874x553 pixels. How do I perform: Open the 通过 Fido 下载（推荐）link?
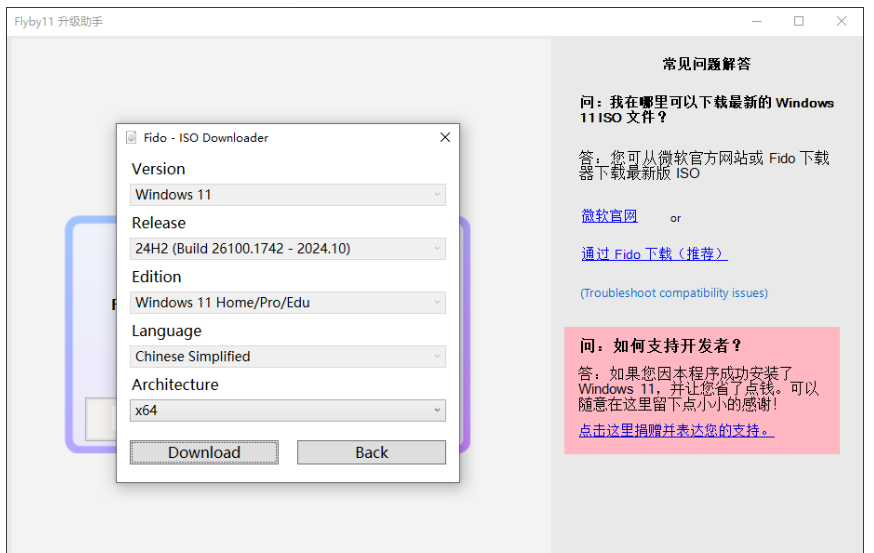pos(654,254)
